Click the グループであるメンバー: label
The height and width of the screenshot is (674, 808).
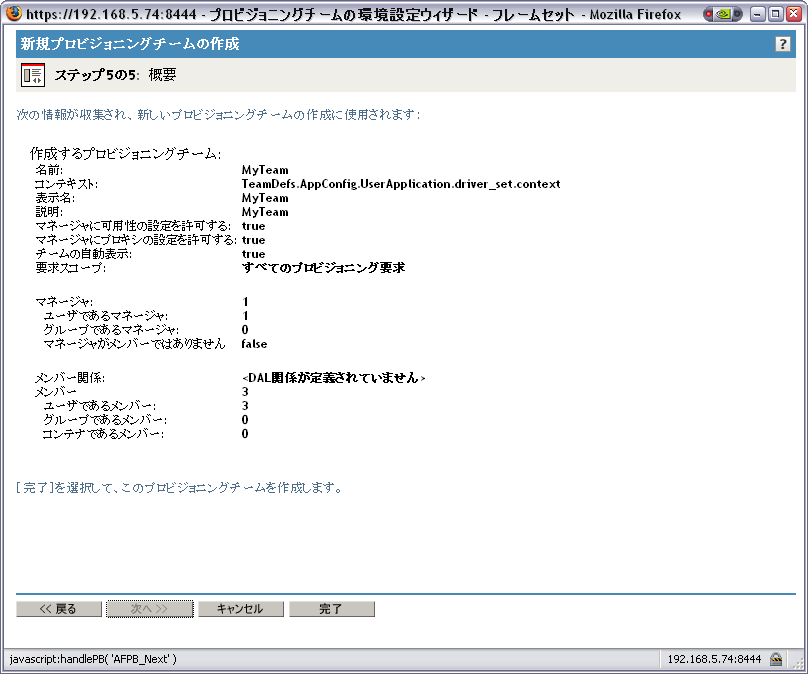click(105, 420)
